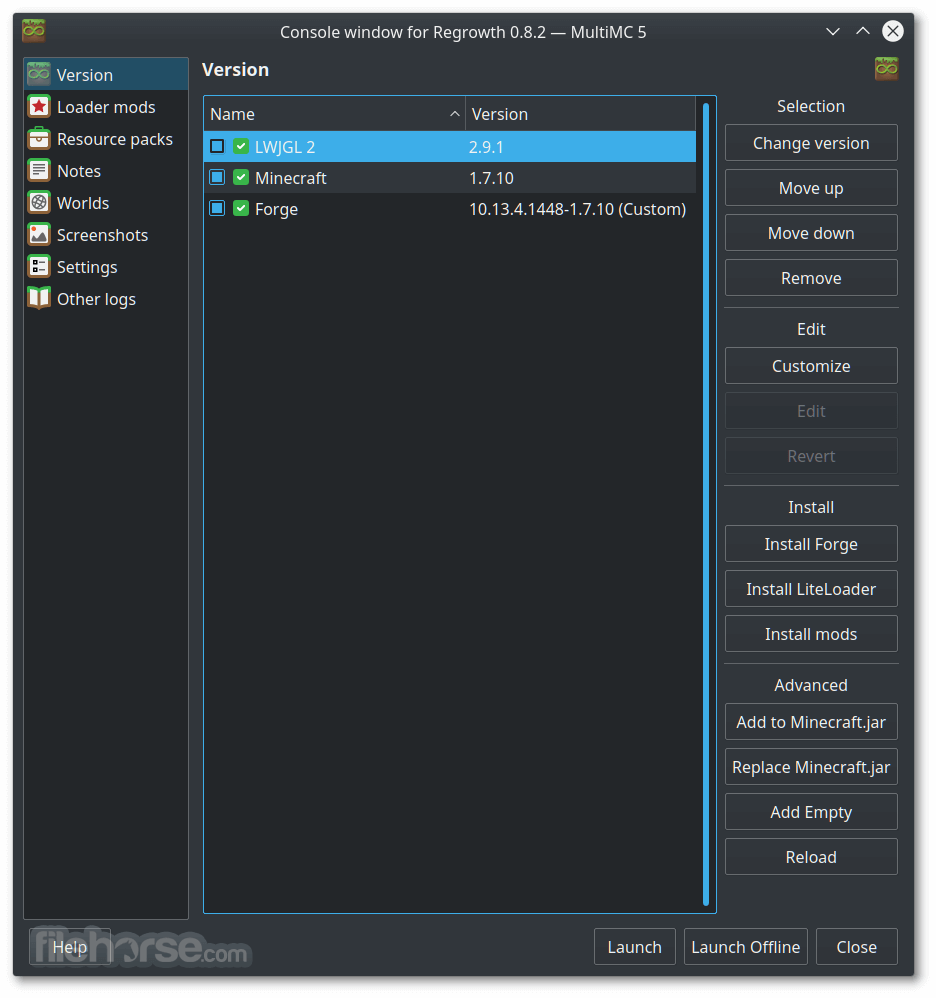Maximize the window with up chevron
936x998 pixels.
point(862,31)
